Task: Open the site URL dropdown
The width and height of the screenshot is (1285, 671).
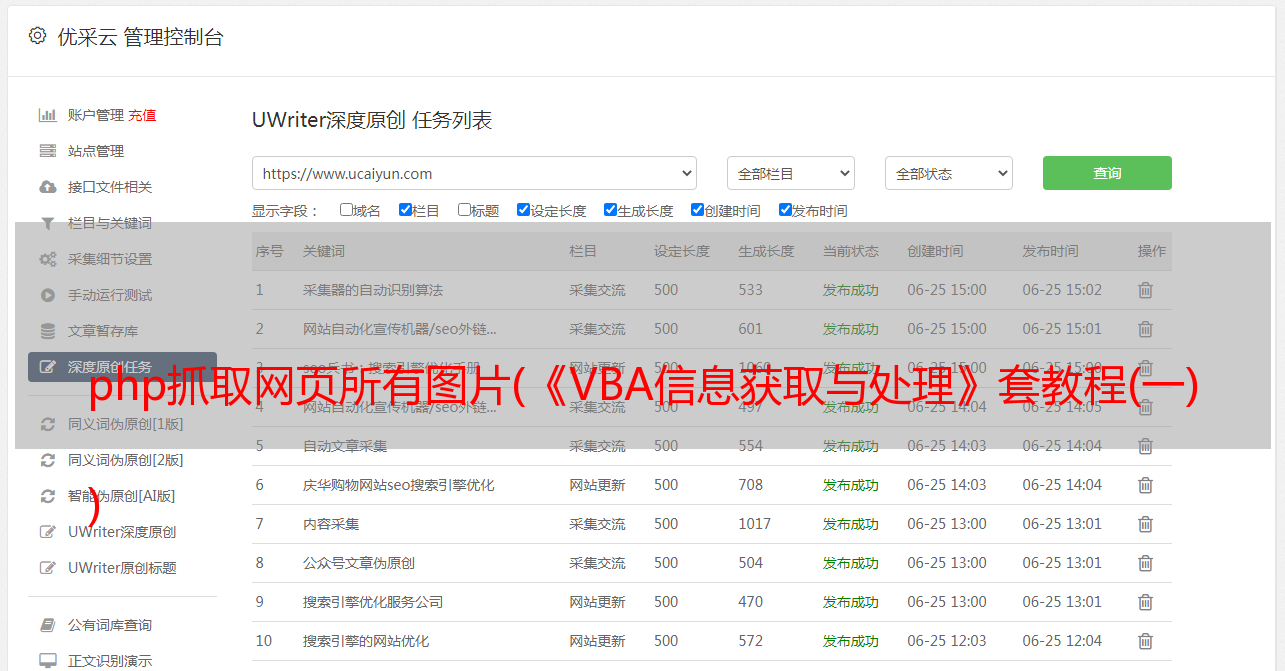Action: [474, 173]
